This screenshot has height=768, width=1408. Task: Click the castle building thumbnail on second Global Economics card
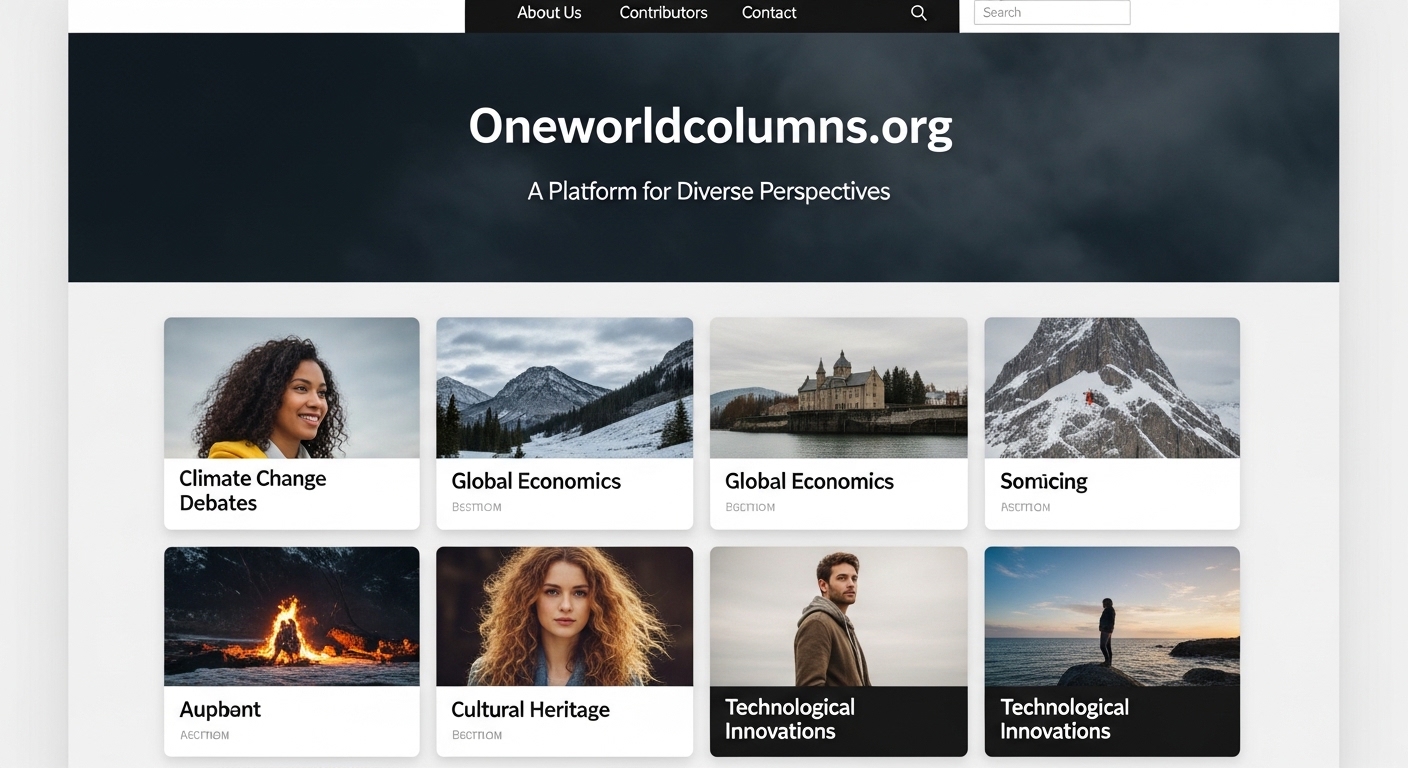838,388
